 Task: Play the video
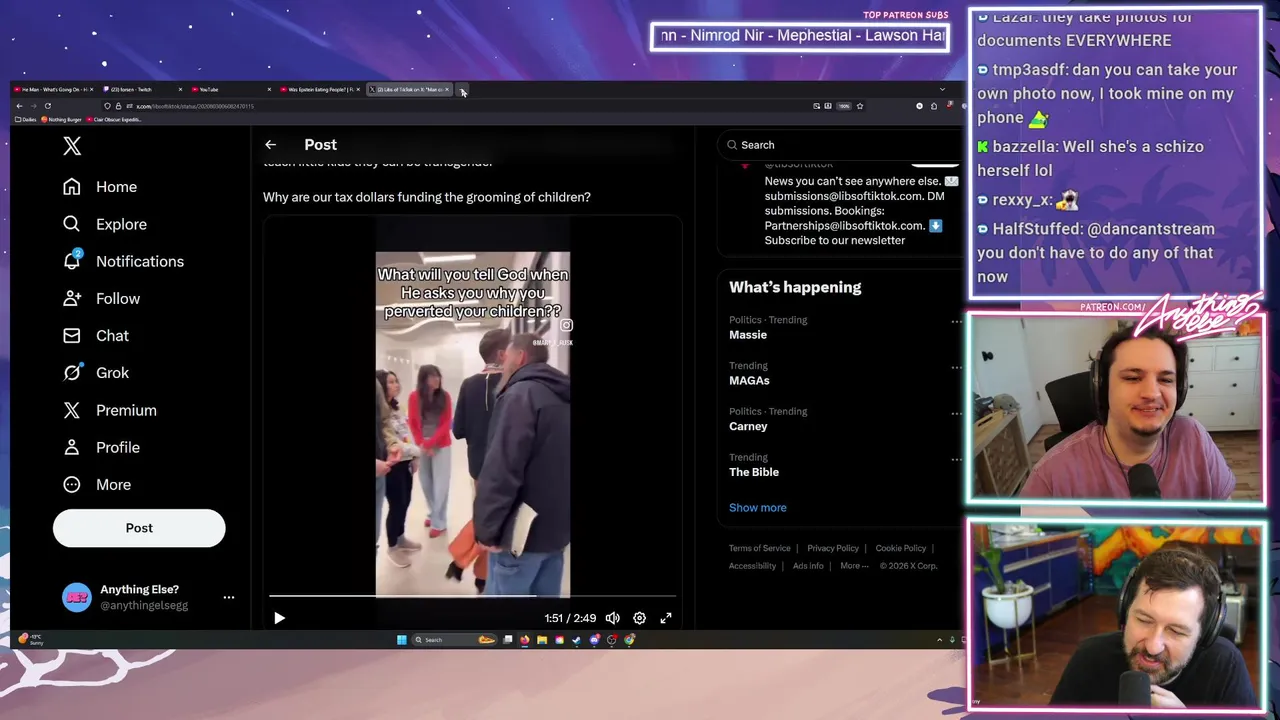279,618
